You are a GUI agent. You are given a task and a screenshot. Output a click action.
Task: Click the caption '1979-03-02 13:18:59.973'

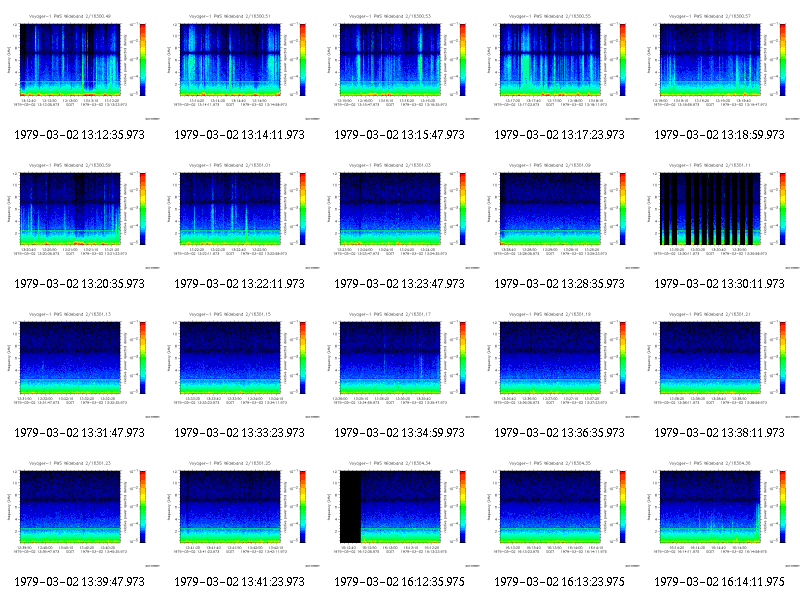click(719, 135)
